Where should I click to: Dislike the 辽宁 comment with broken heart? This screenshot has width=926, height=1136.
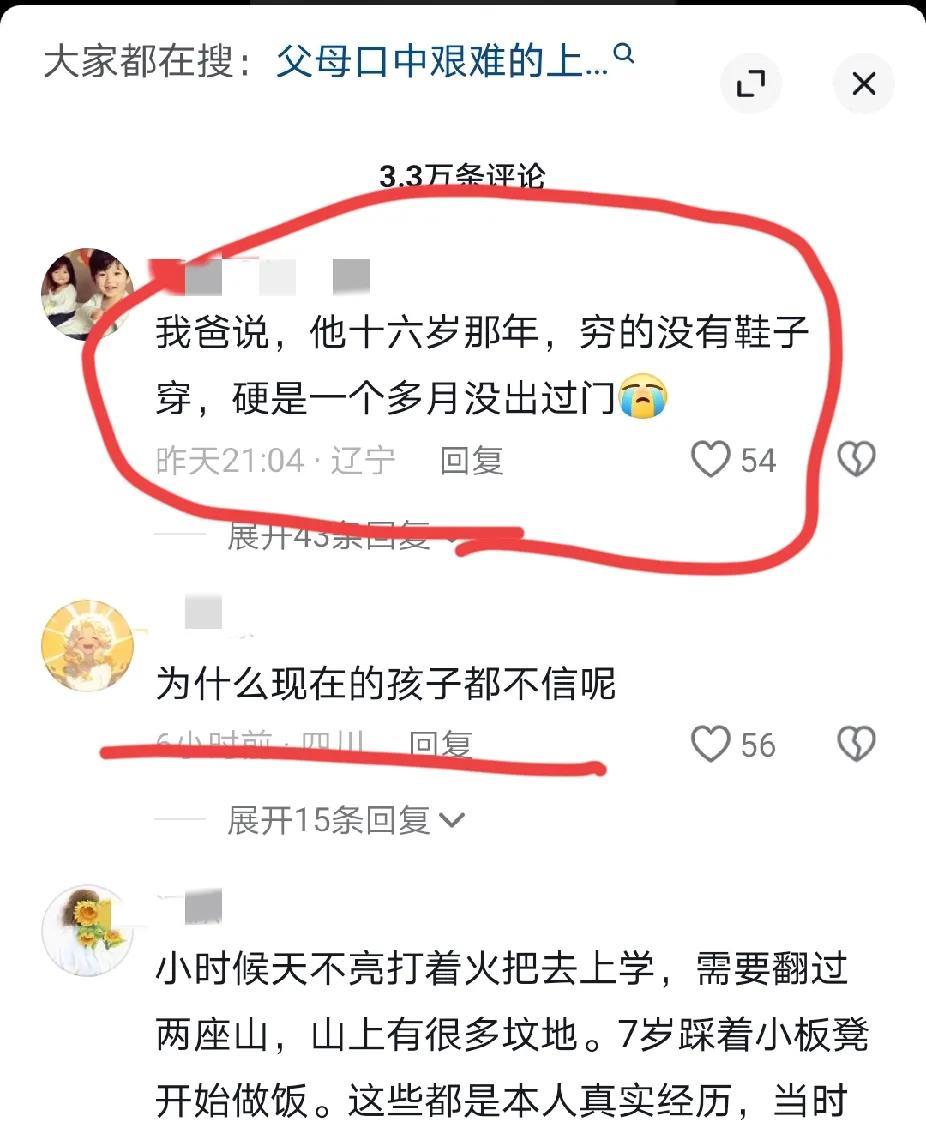(856, 459)
